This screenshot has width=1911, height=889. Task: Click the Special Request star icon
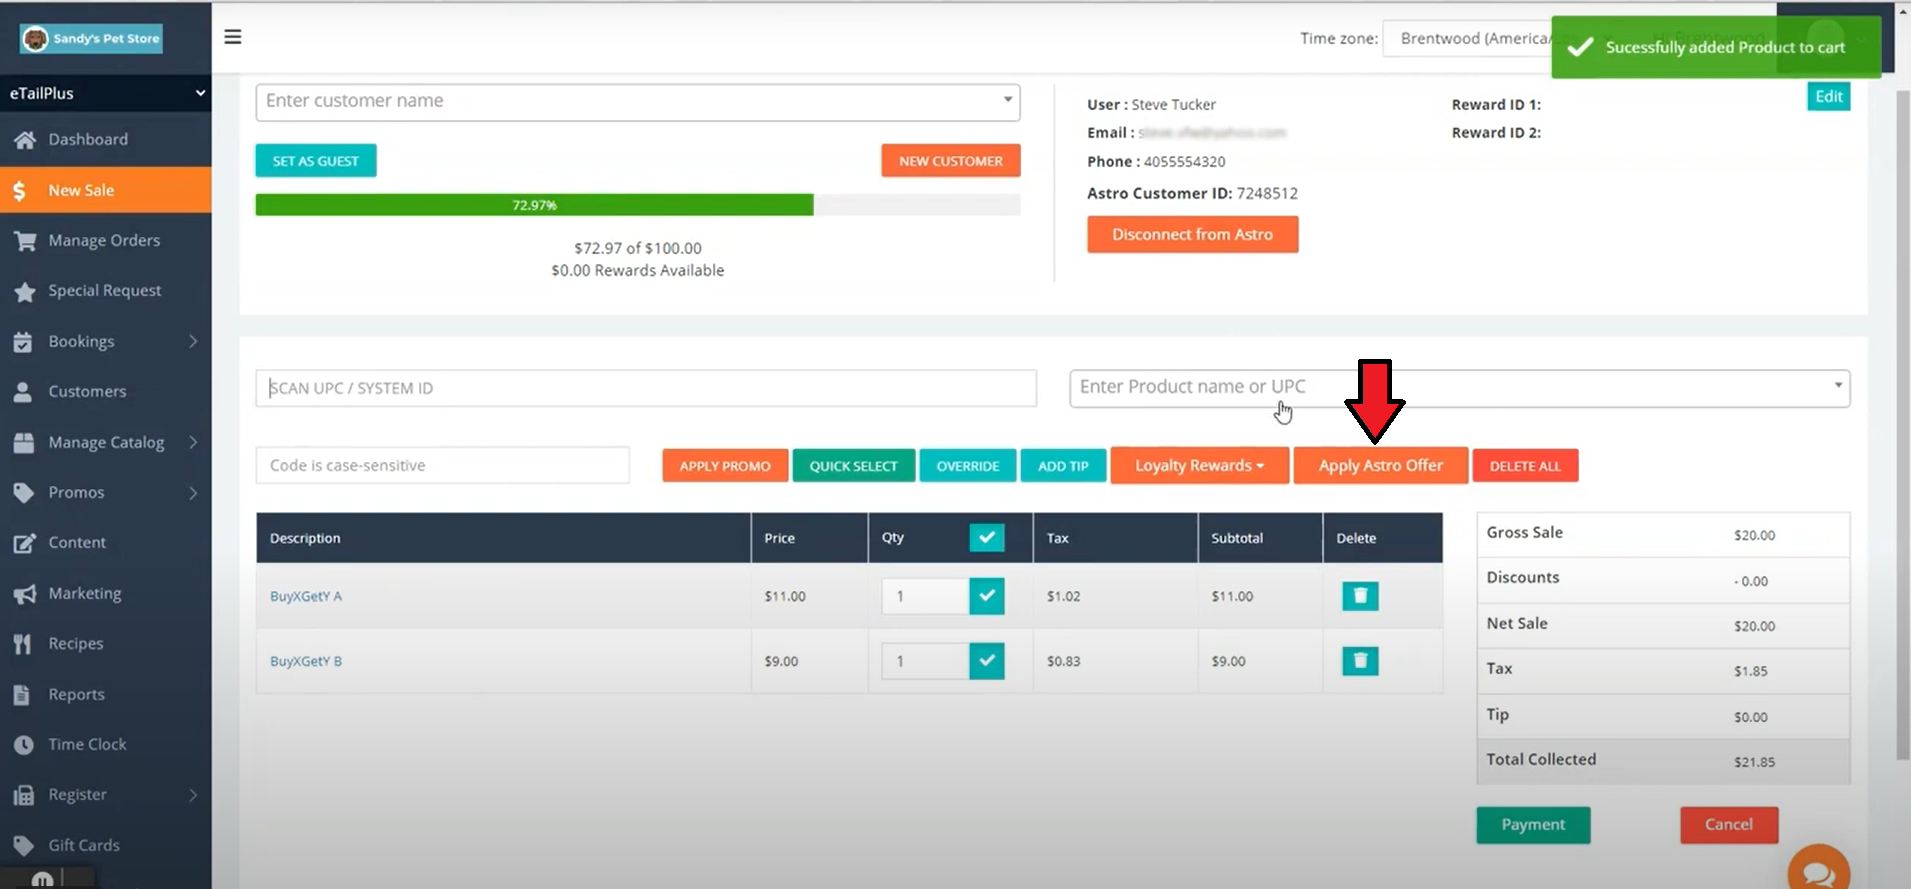[24, 291]
